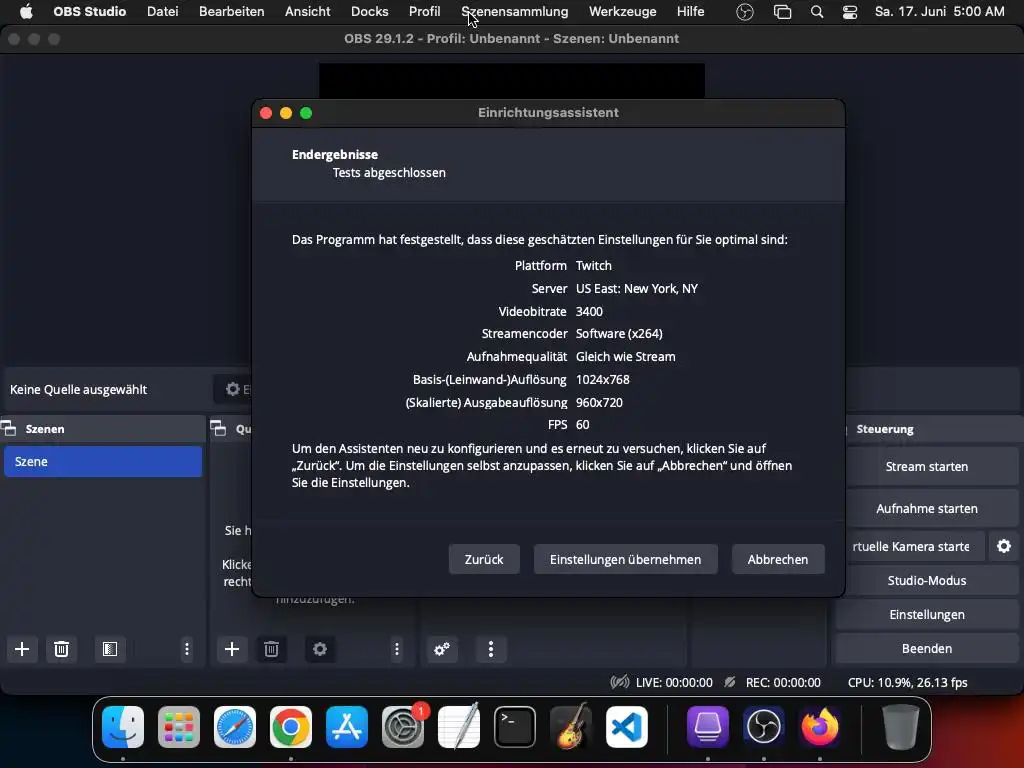Remove source using Quellen trash icon
The height and width of the screenshot is (768, 1024).
pos(271,649)
